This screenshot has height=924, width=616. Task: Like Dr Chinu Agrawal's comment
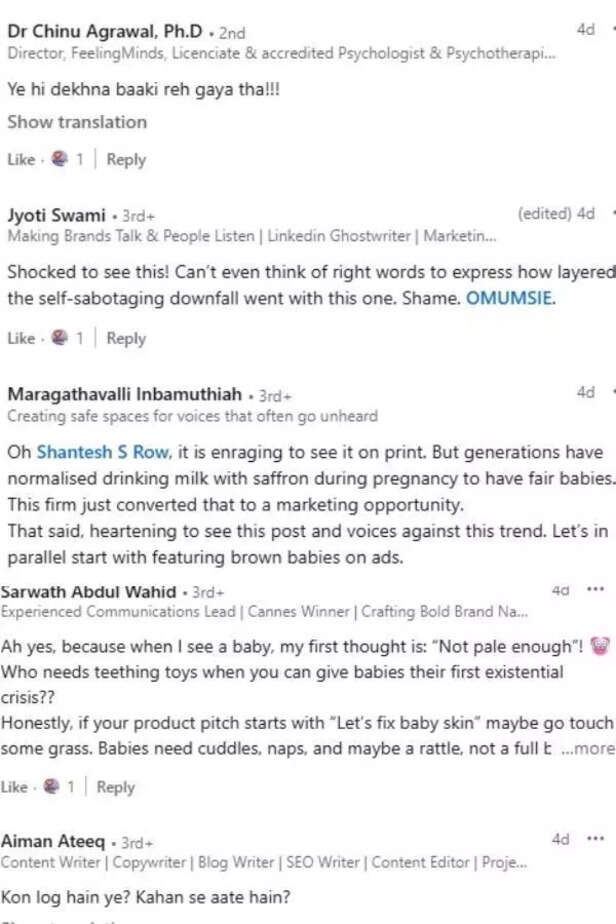pyautogui.click(x=20, y=159)
